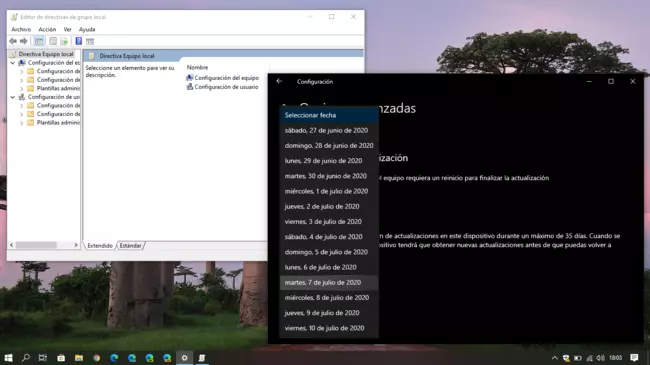The width and height of the screenshot is (650, 365).
Task: Pick miércoles, 1 de julio de 2020
Action: tap(329, 191)
